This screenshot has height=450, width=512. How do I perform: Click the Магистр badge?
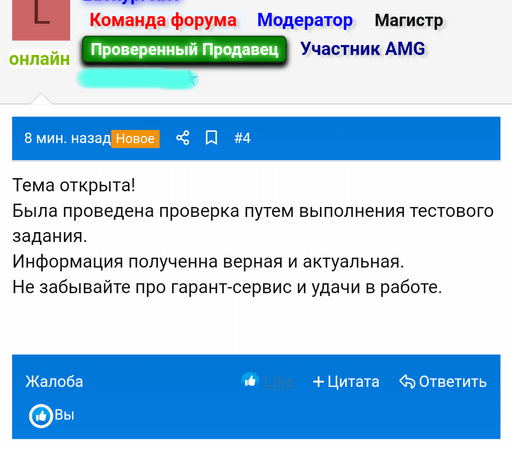click(x=409, y=20)
